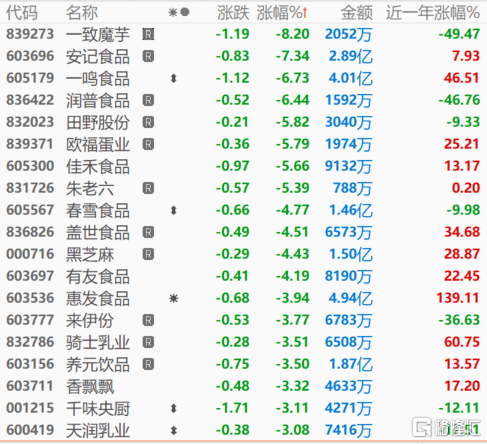The height and width of the screenshot is (444, 487).
Task: Click the R badge next to 养元饮品
Action: click(x=148, y=364)
